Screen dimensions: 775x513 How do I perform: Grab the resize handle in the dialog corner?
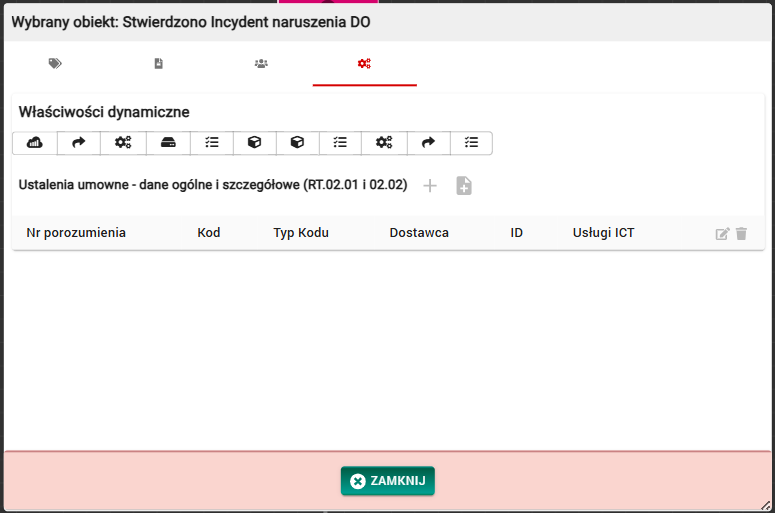pyautogui.click(x=765, y=505)
